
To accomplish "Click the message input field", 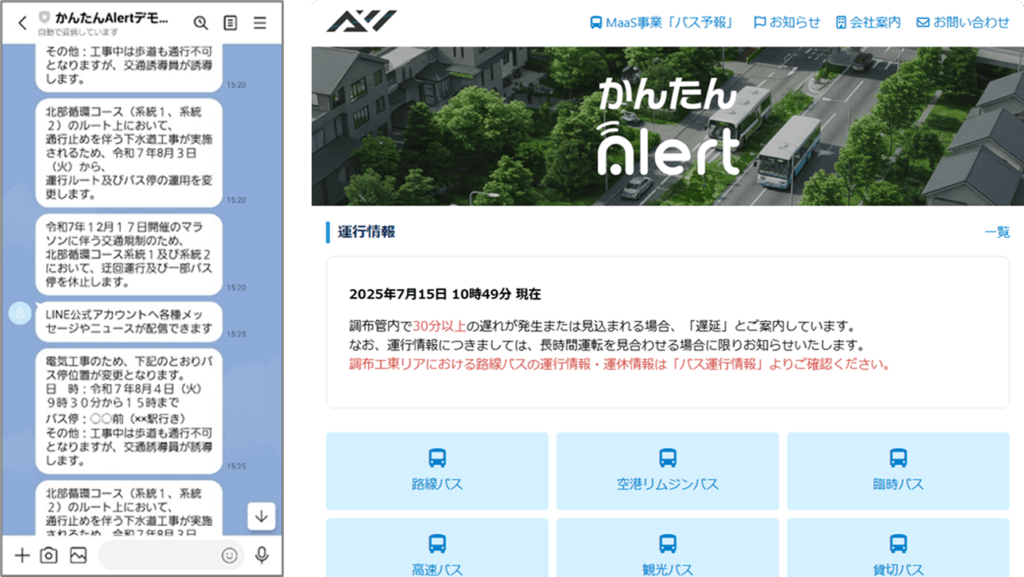I will (x=170, y=555).
